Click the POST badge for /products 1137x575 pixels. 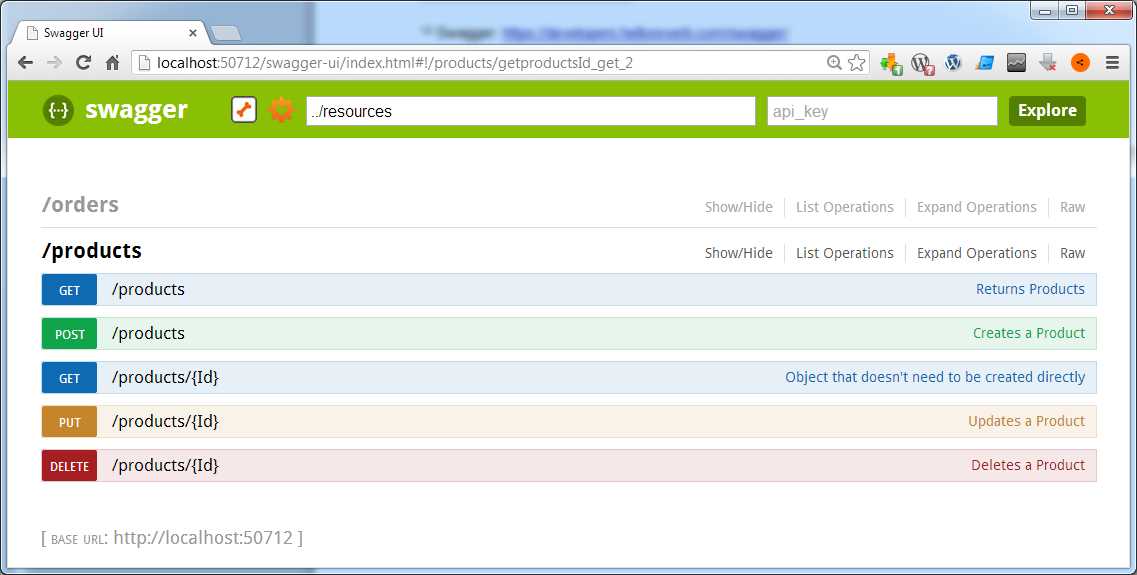click(x=69, y=334)
